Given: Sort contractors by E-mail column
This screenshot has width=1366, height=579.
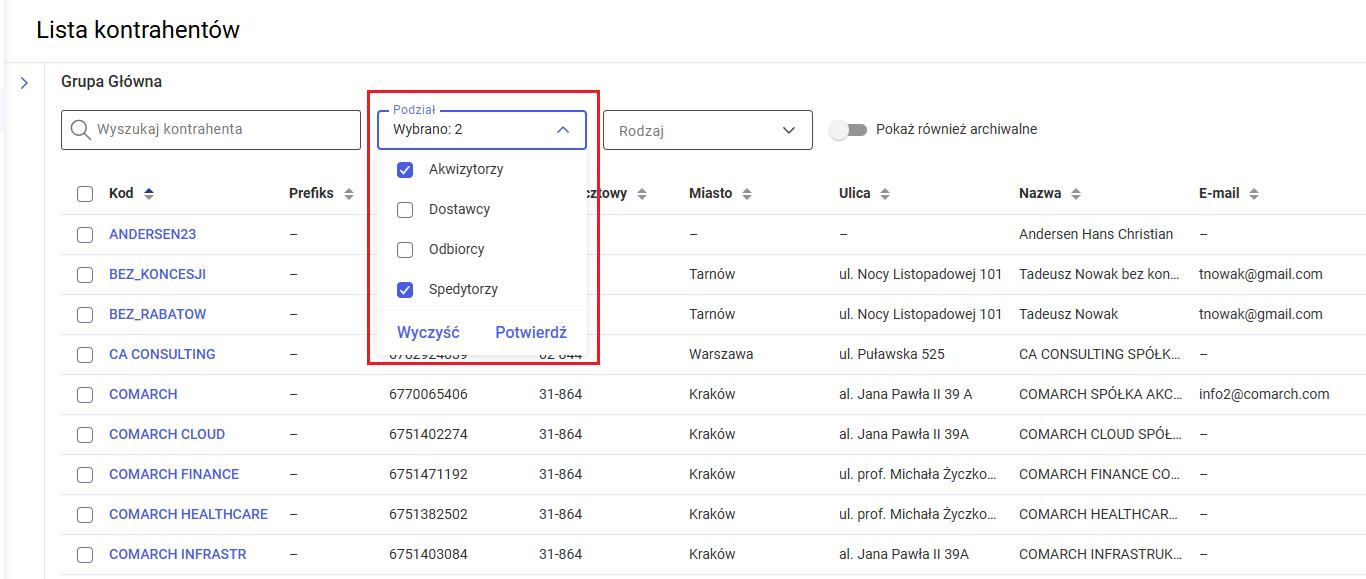Looking at the screenshot, I should [x=1254, y=194].
